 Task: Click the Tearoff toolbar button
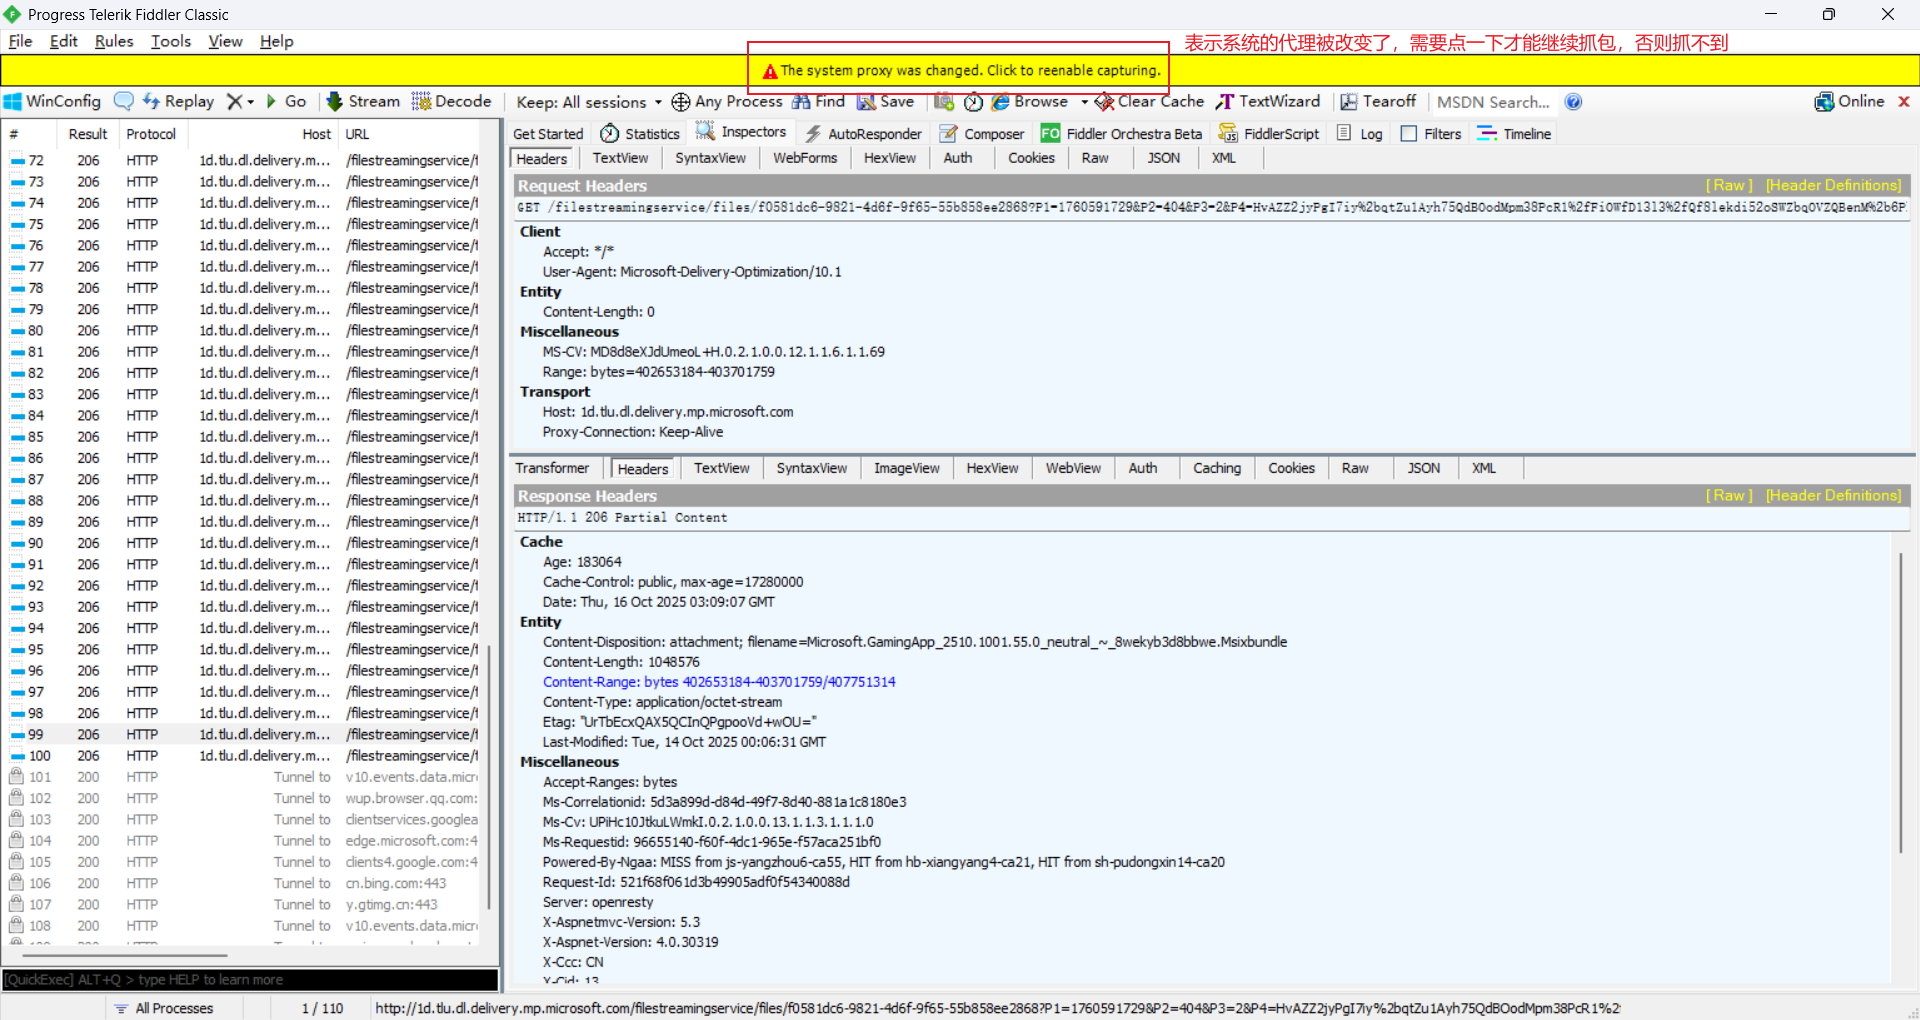click(x=1378, y=102)
